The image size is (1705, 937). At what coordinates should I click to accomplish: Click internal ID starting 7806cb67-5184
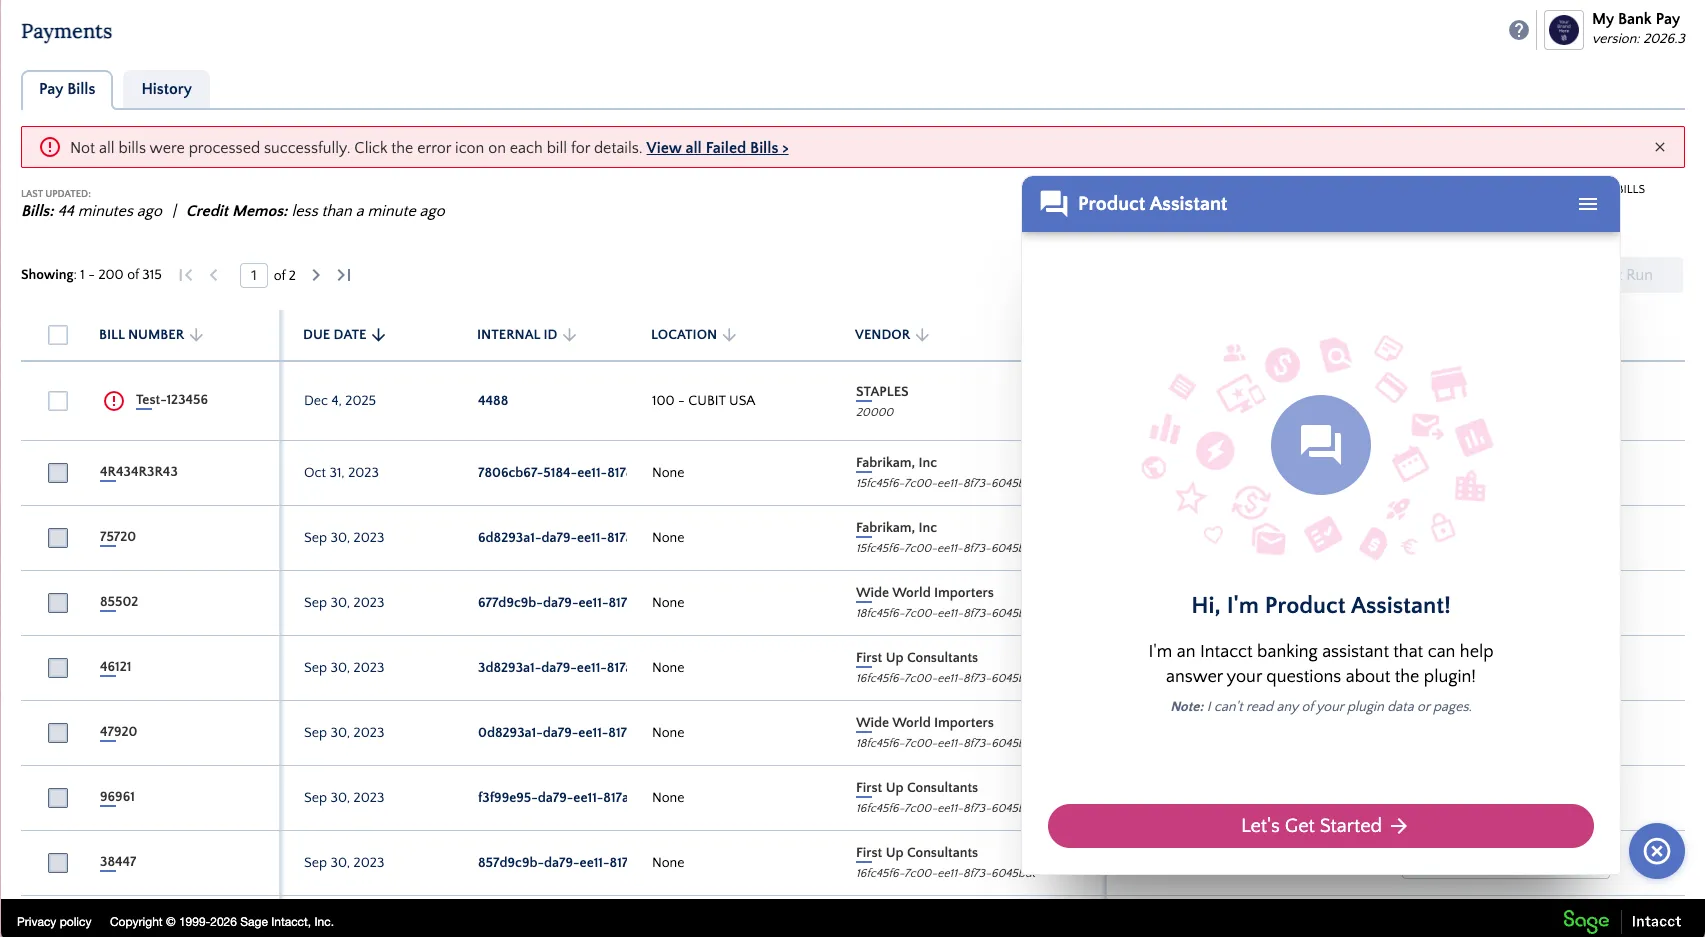(x=552, y=473)
